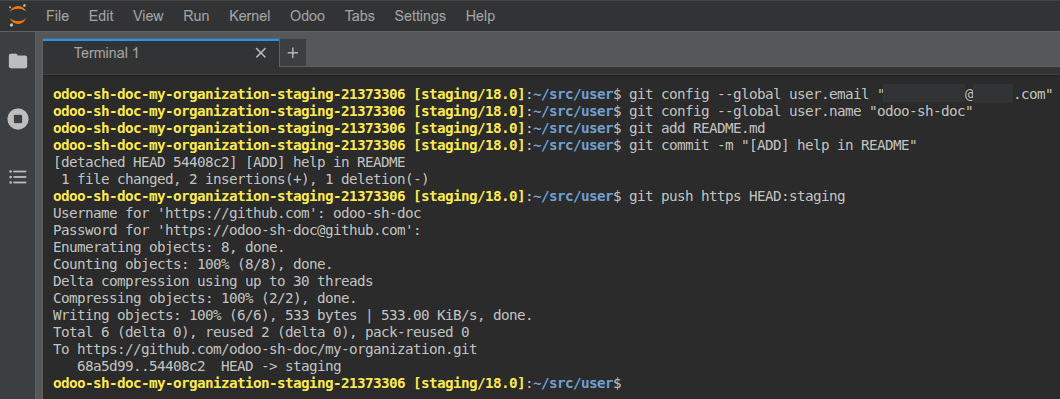The width and height of the screenshot is (1060, 399).
Task: Click the Jupyter logo icon
Action: pyautogui.click(x=18, y=15)
